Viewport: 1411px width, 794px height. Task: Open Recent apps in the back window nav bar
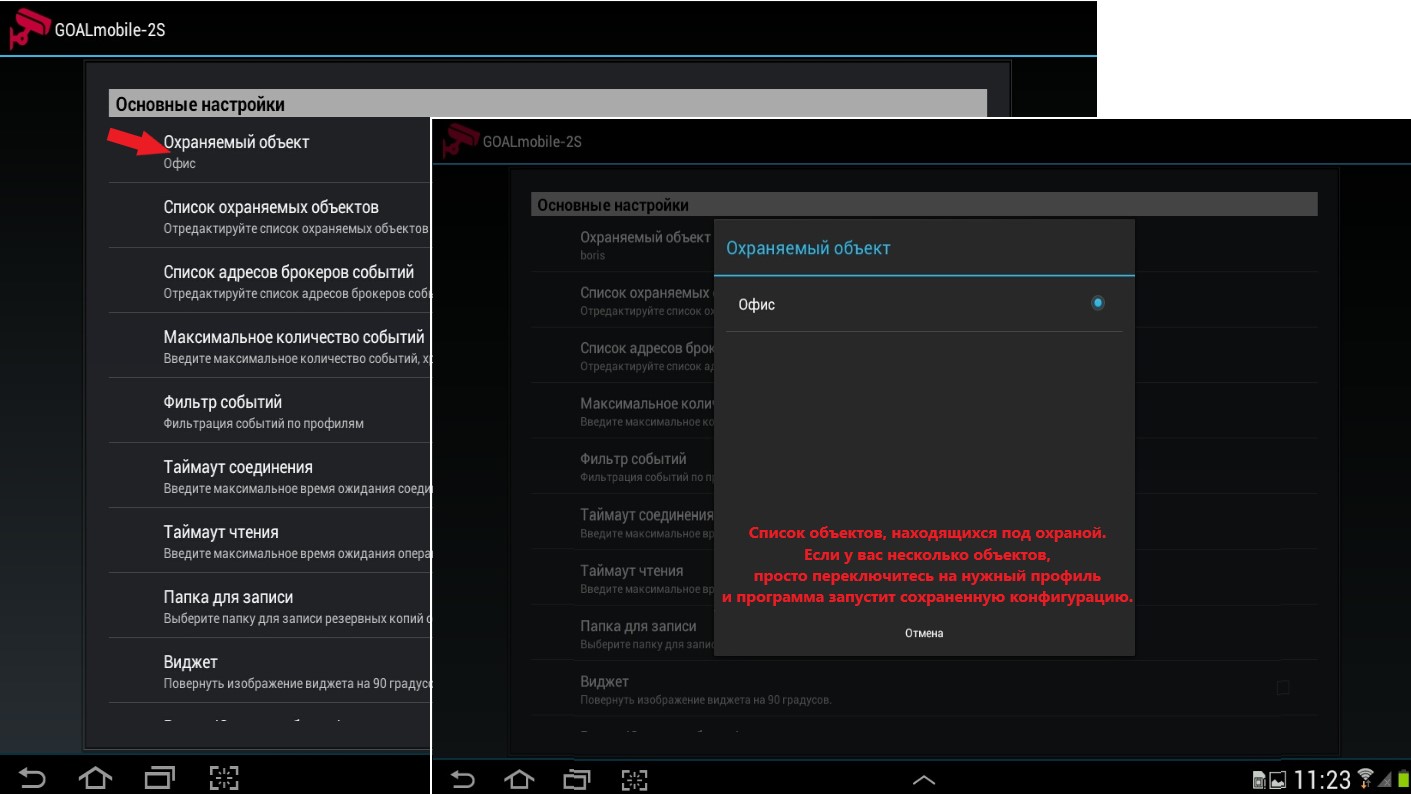point(159,777)
